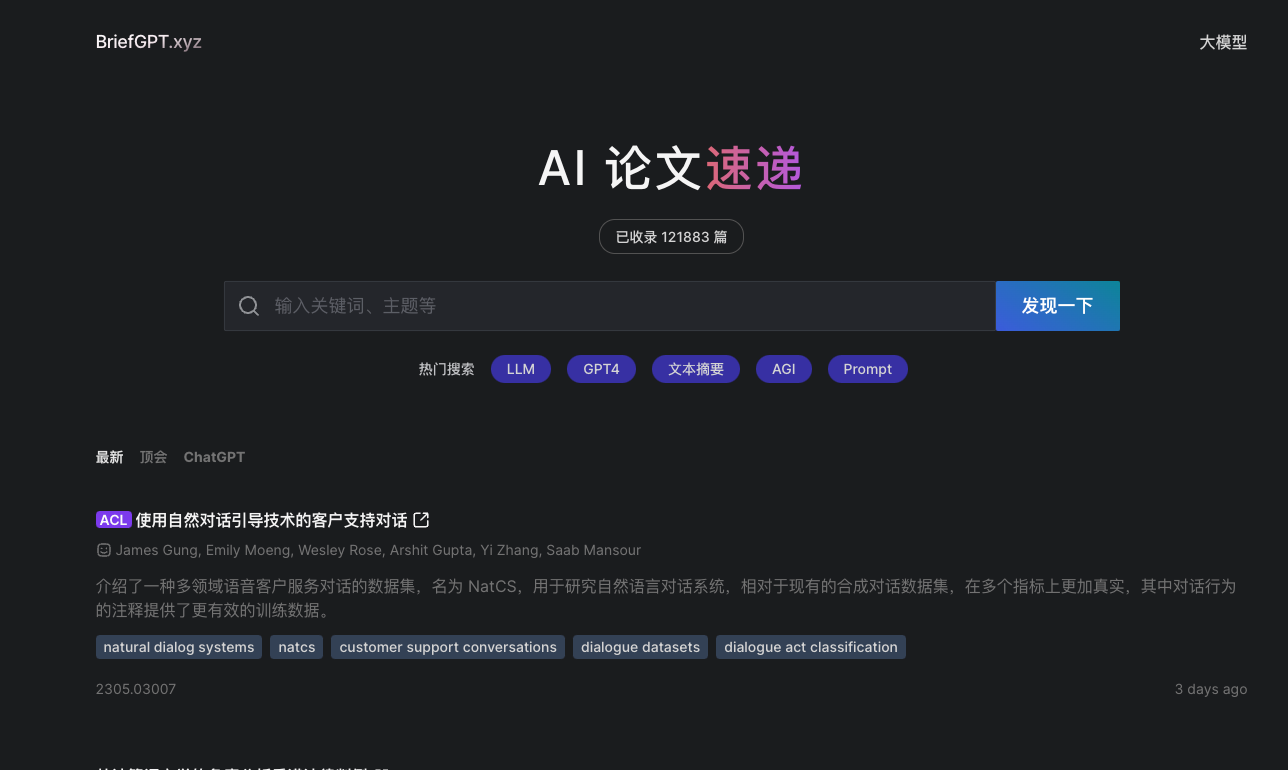1288x770 pixels.
Task: Select the GPT4 hot search tag
Action: tap(601, 369)
